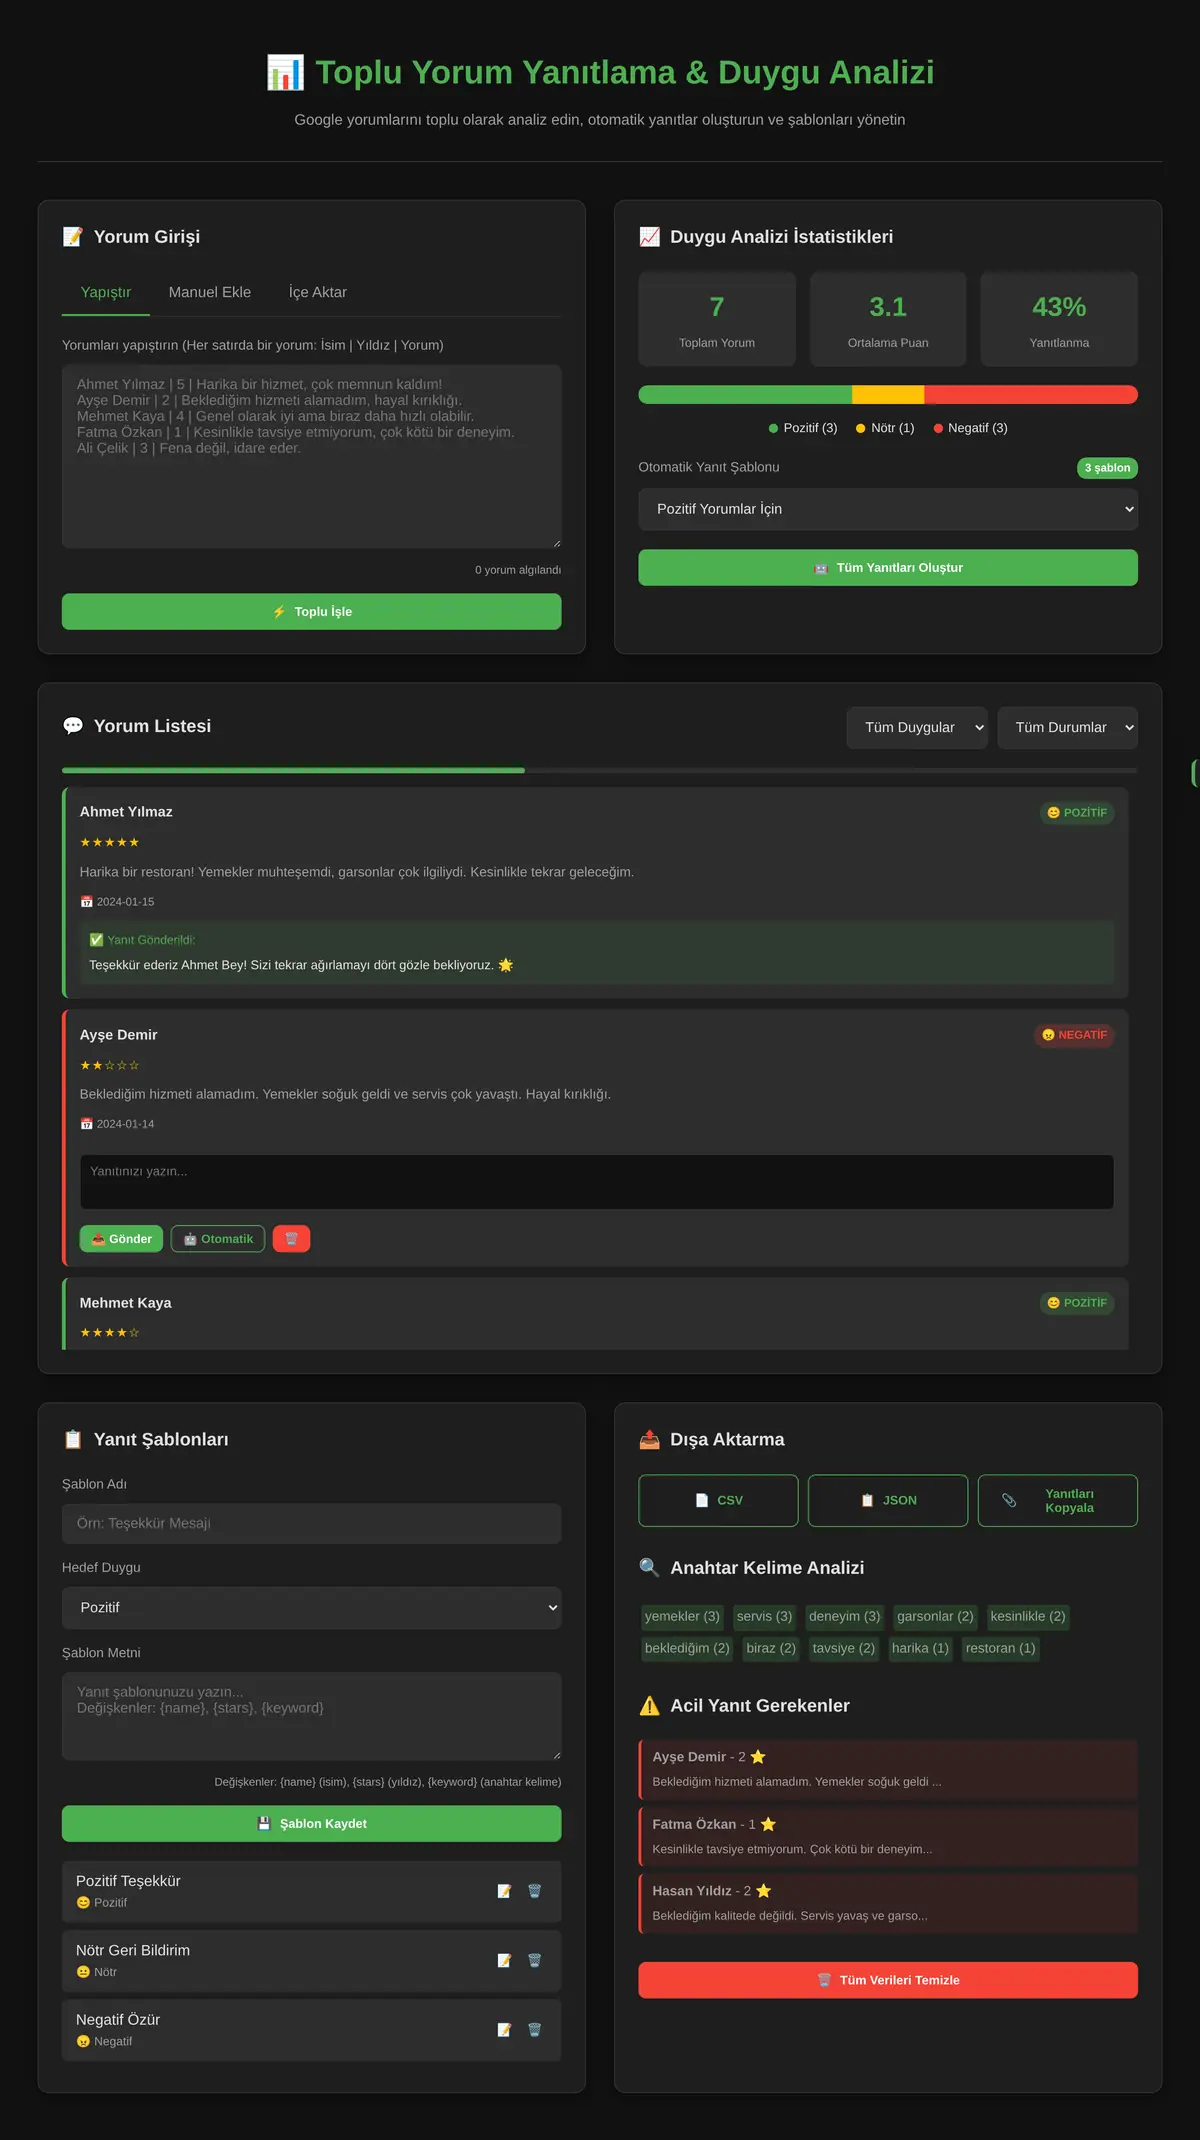Copy replies with Yanıtları Kopyala
The image size is (1200, 2140).
point(1058,1500)
